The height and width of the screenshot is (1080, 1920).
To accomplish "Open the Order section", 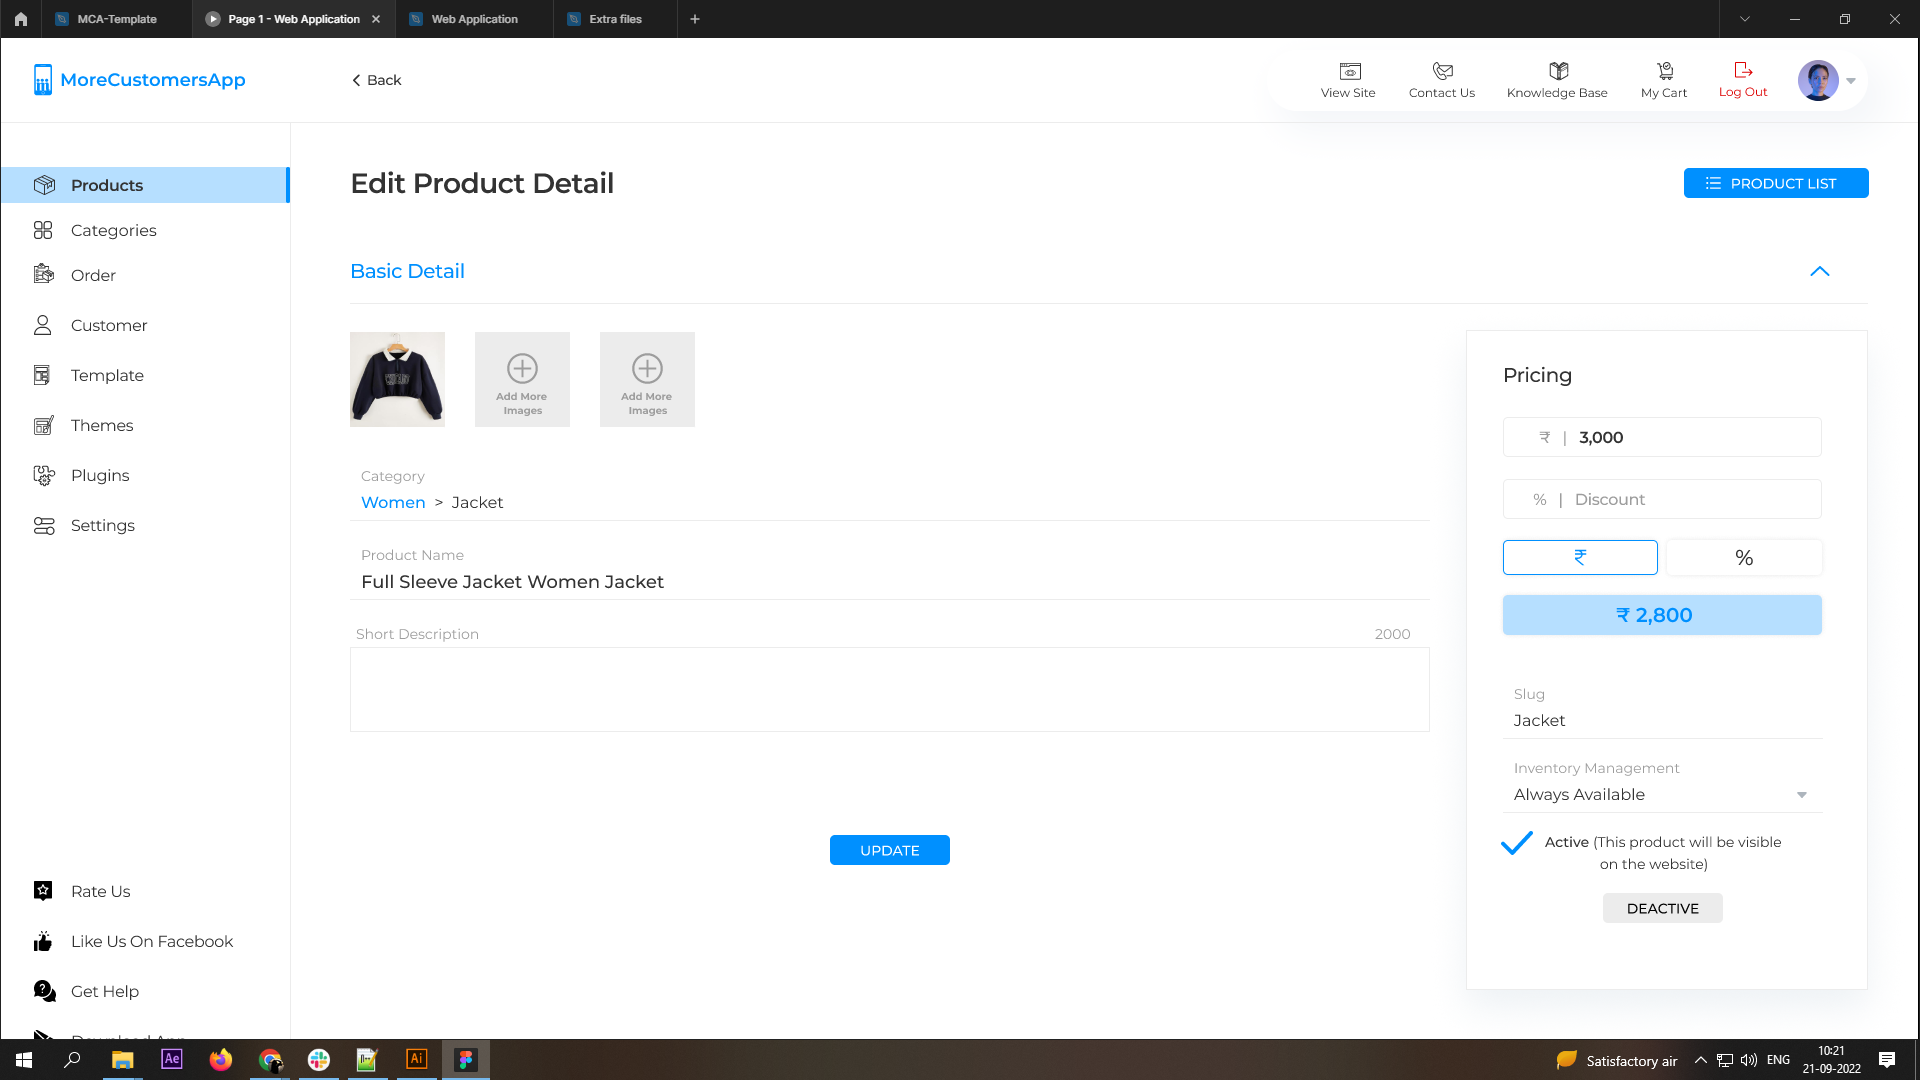I will click(x=92, y=275).
